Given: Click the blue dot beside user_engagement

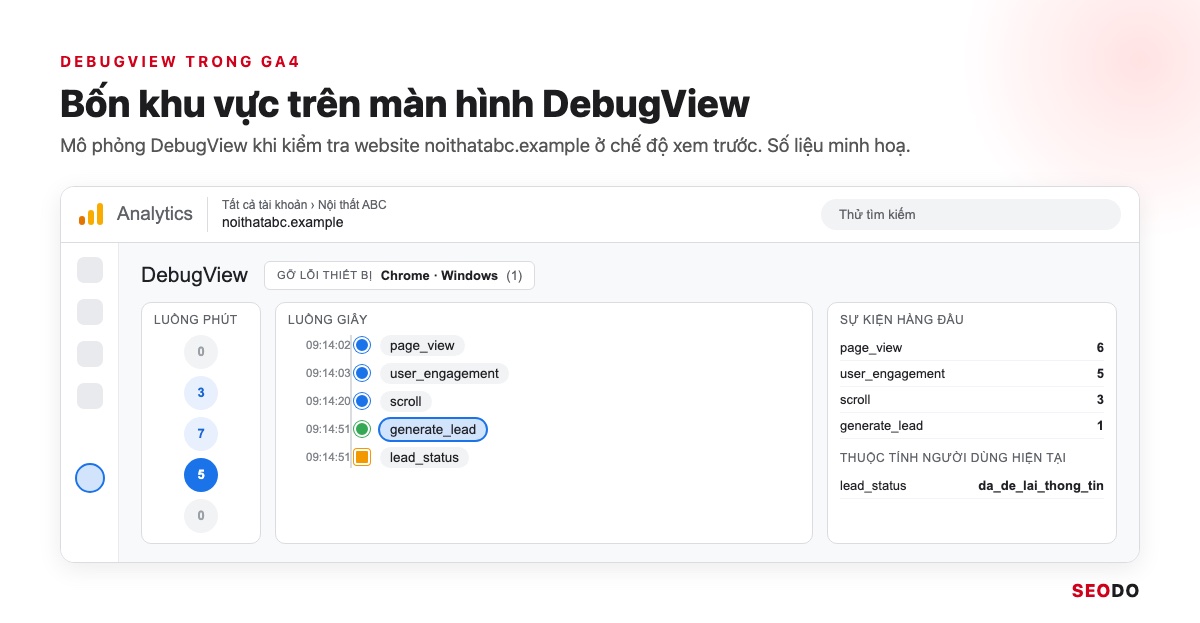Looking at the screenshot, I should tap(362, 373).
